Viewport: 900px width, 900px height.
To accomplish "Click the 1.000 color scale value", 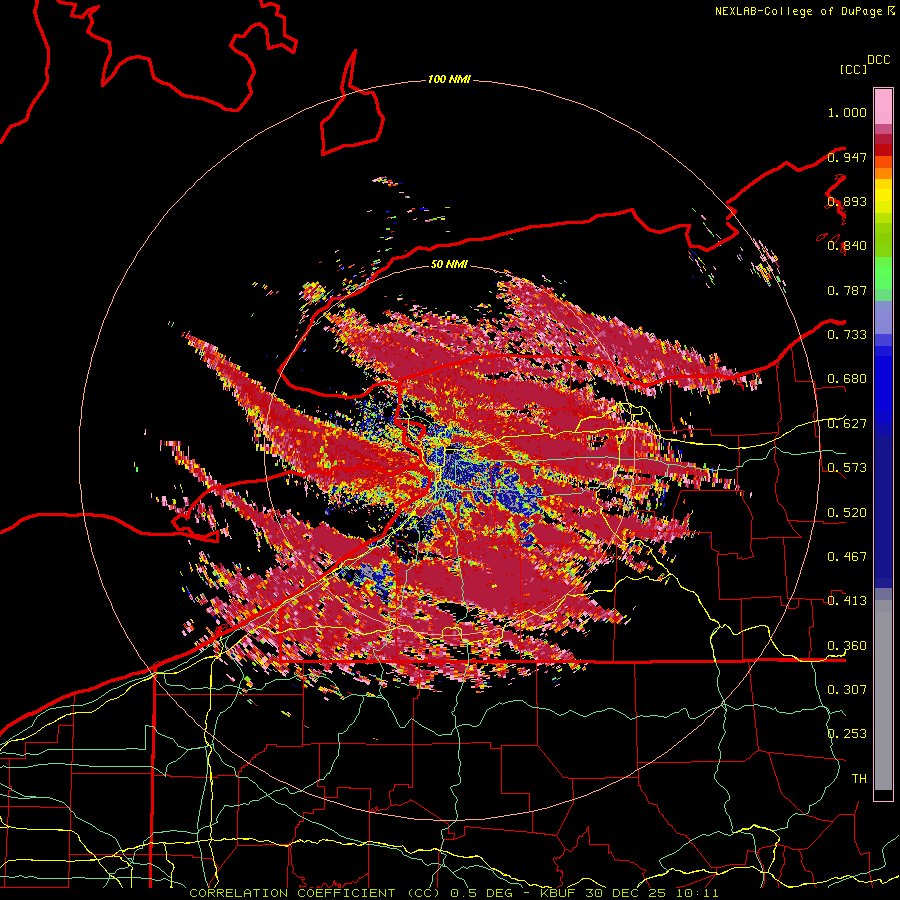I will tap(847, 112).
